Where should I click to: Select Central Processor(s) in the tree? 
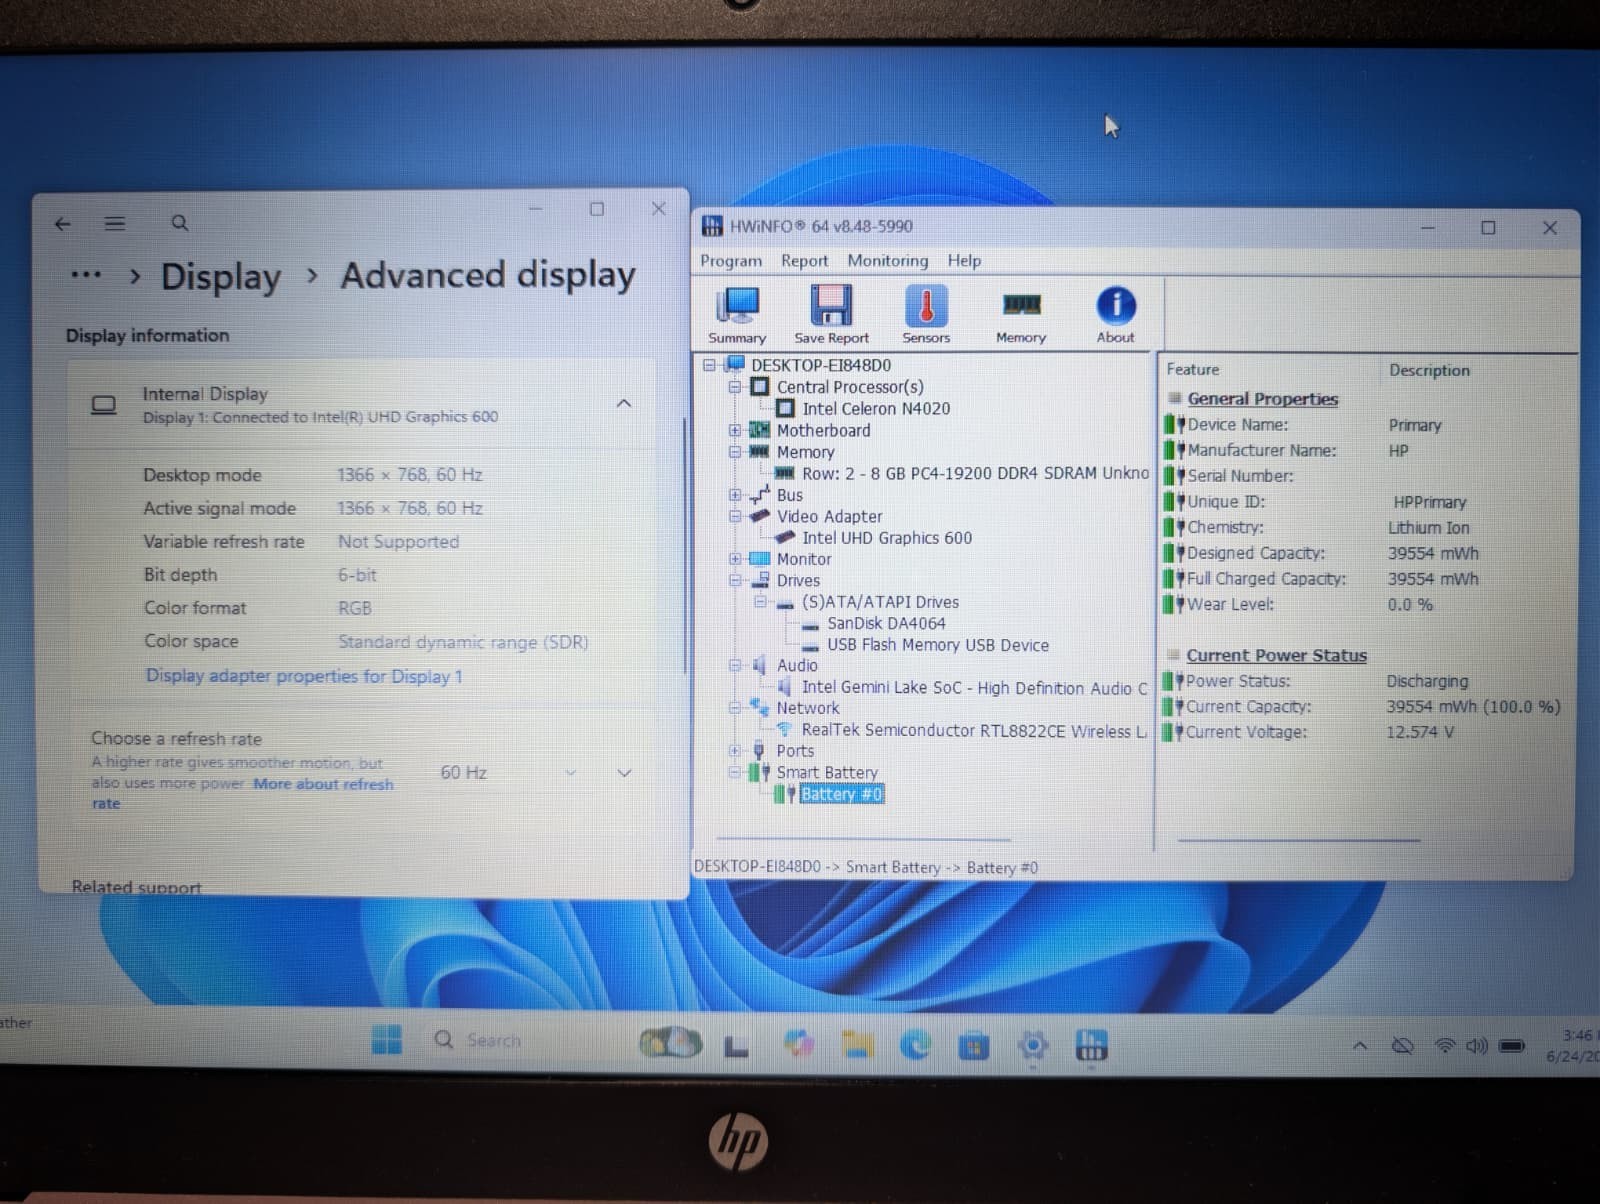coord(850,387)
